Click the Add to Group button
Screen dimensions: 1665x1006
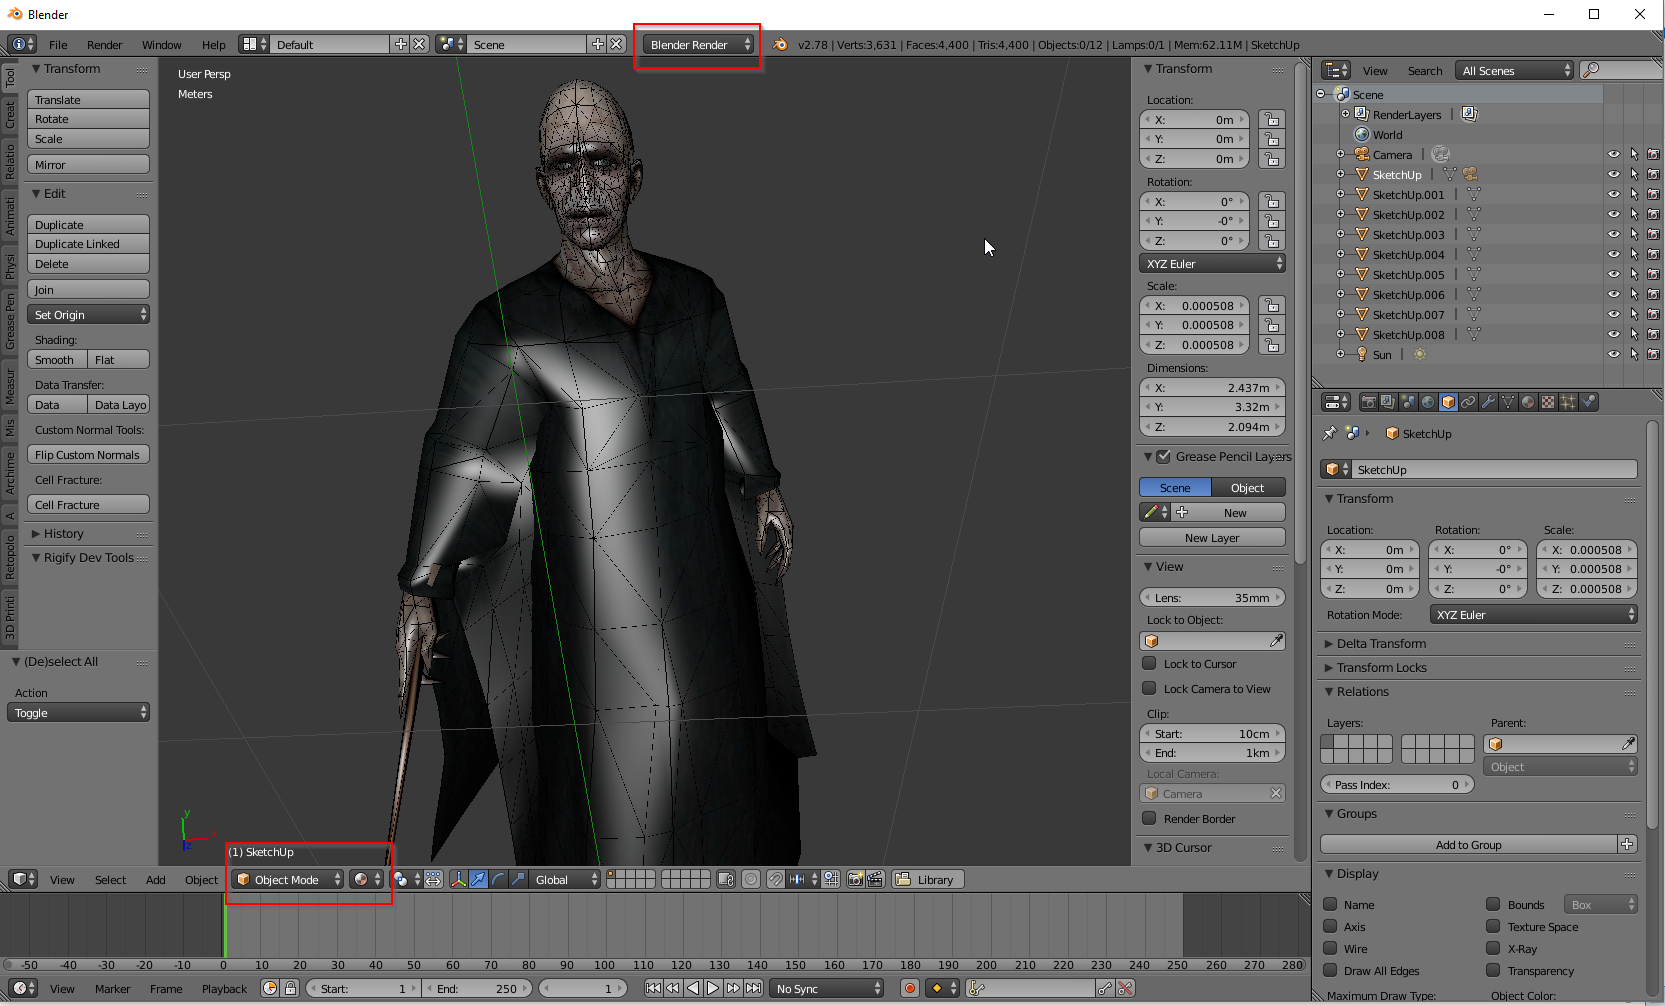coord(1468,844)
